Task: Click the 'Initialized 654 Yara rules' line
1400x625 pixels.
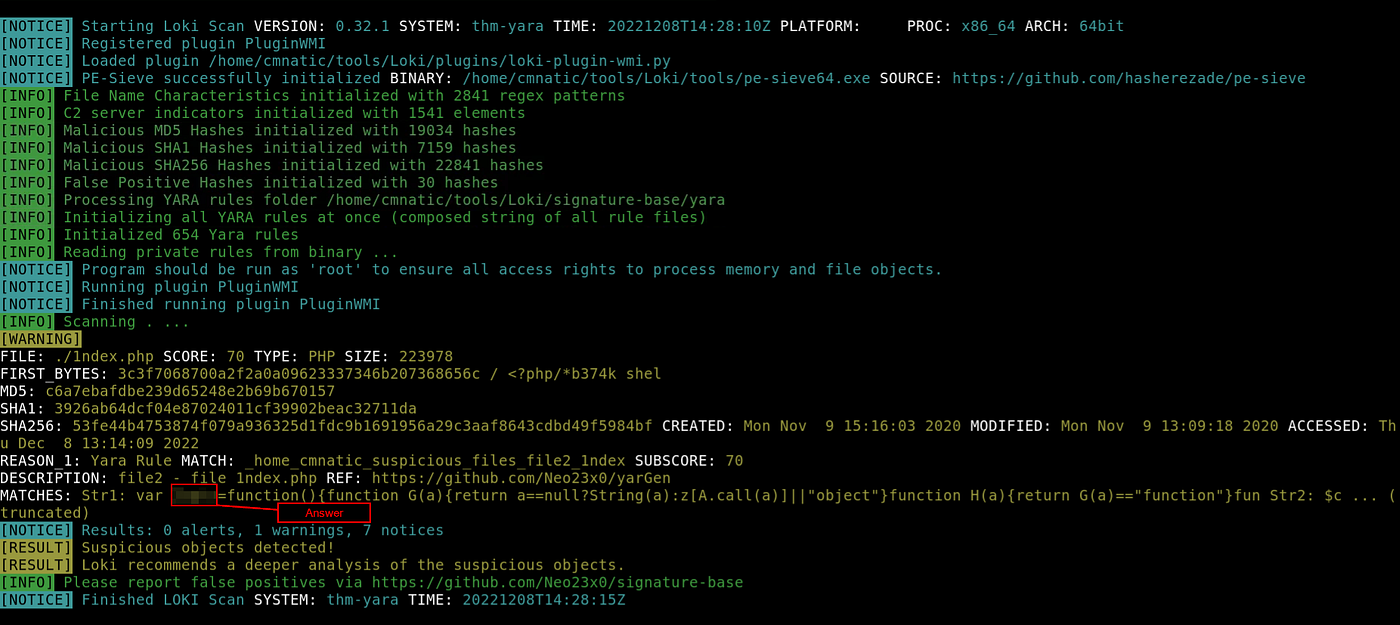Action: (181, 235)
